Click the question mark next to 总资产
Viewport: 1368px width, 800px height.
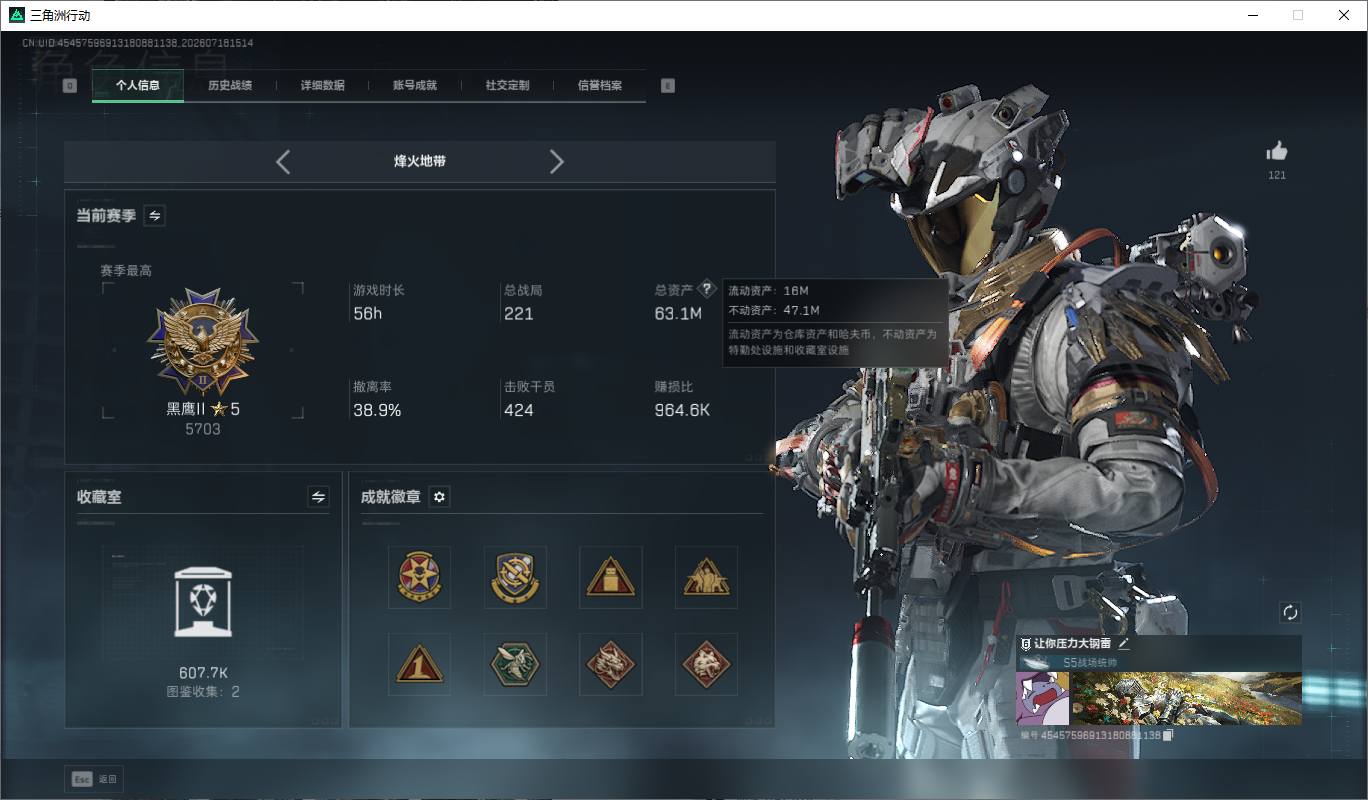(707, 289)
